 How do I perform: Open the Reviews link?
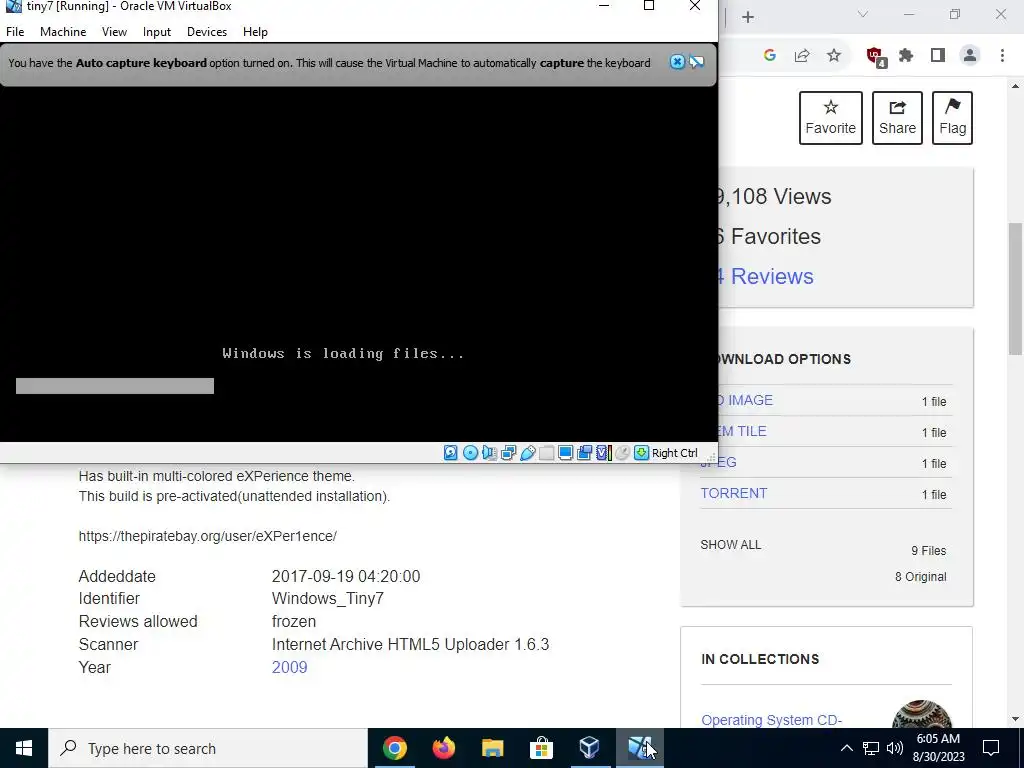point(765,276)
